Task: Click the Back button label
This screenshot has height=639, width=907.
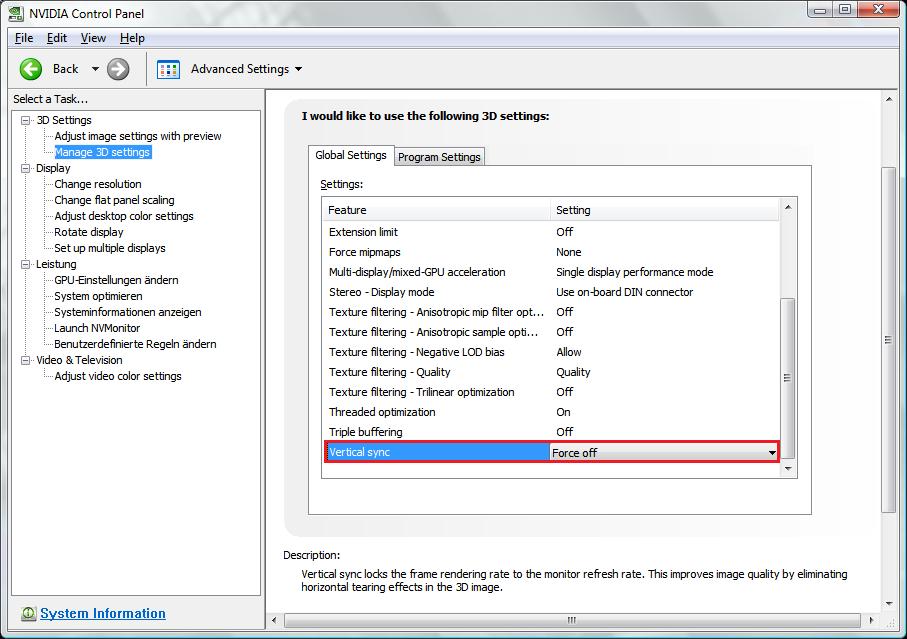Action: tap(65, 69)
